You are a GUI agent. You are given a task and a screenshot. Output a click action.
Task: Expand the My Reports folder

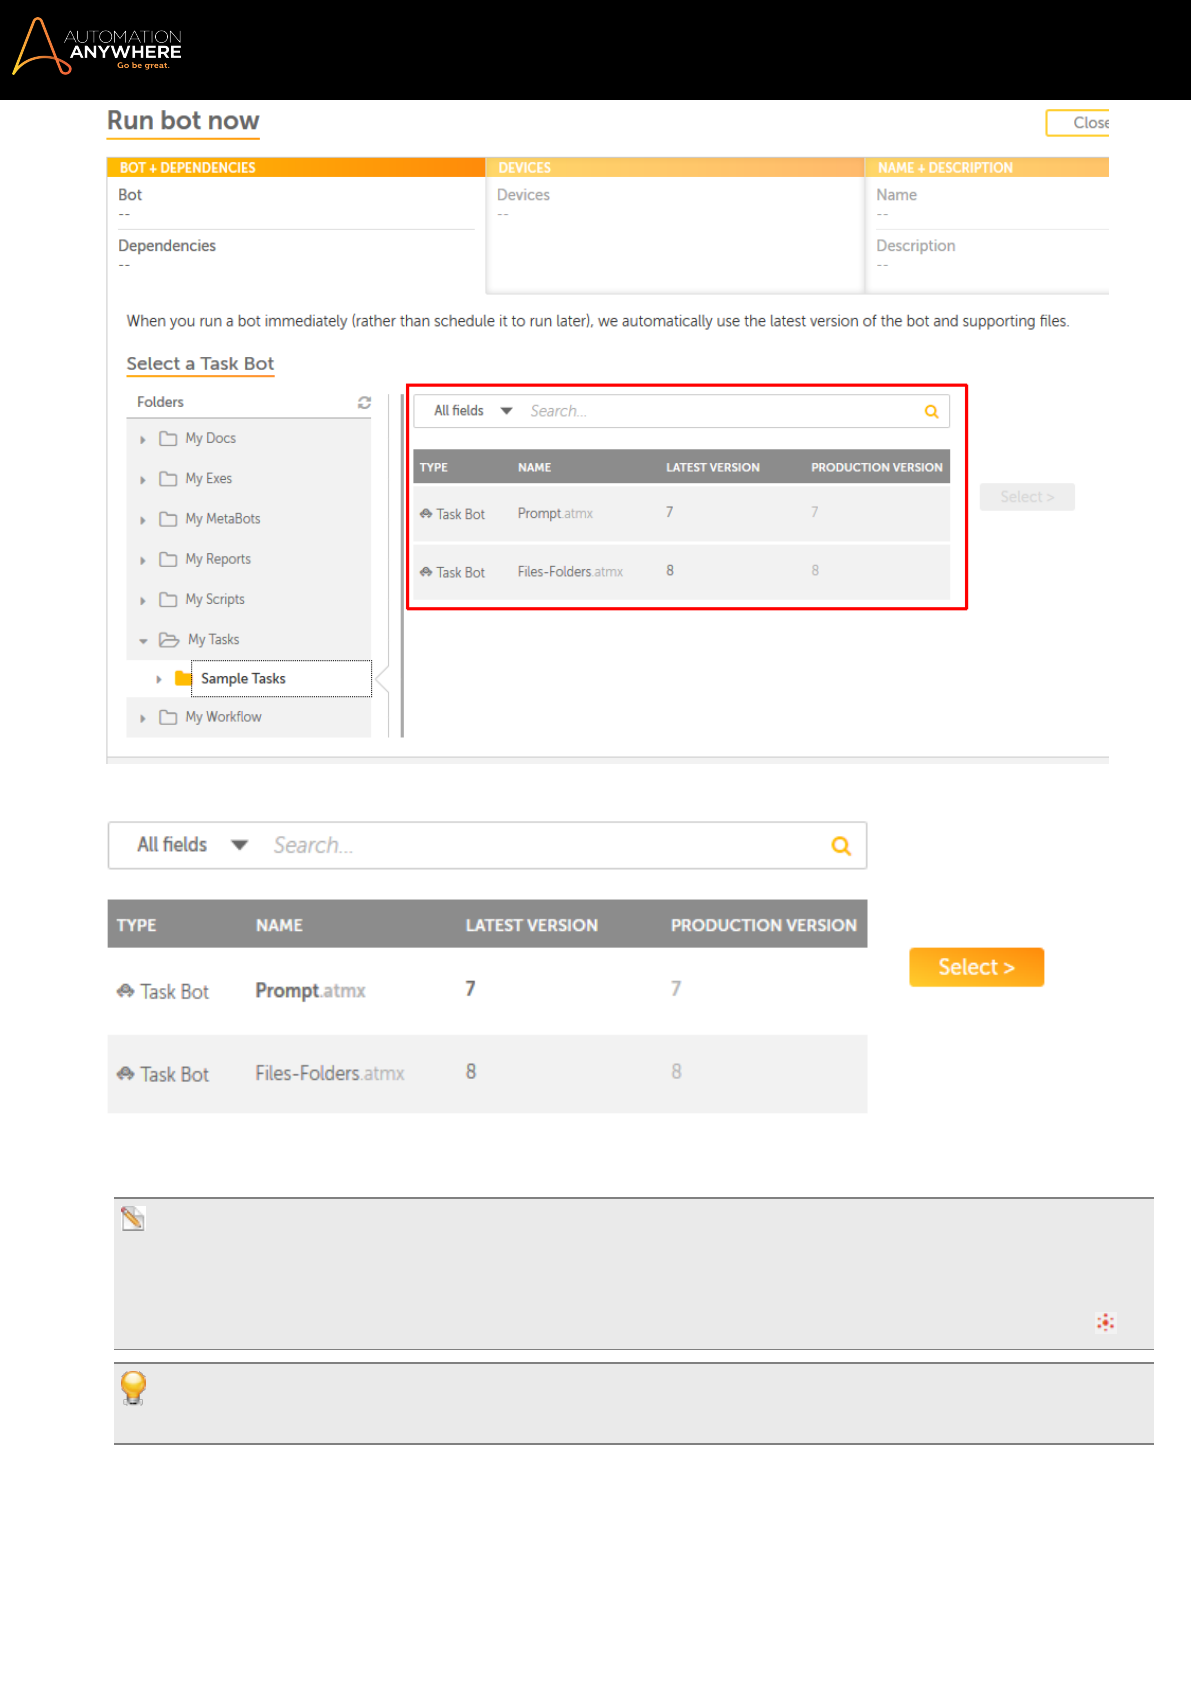[x=143, y=560]
